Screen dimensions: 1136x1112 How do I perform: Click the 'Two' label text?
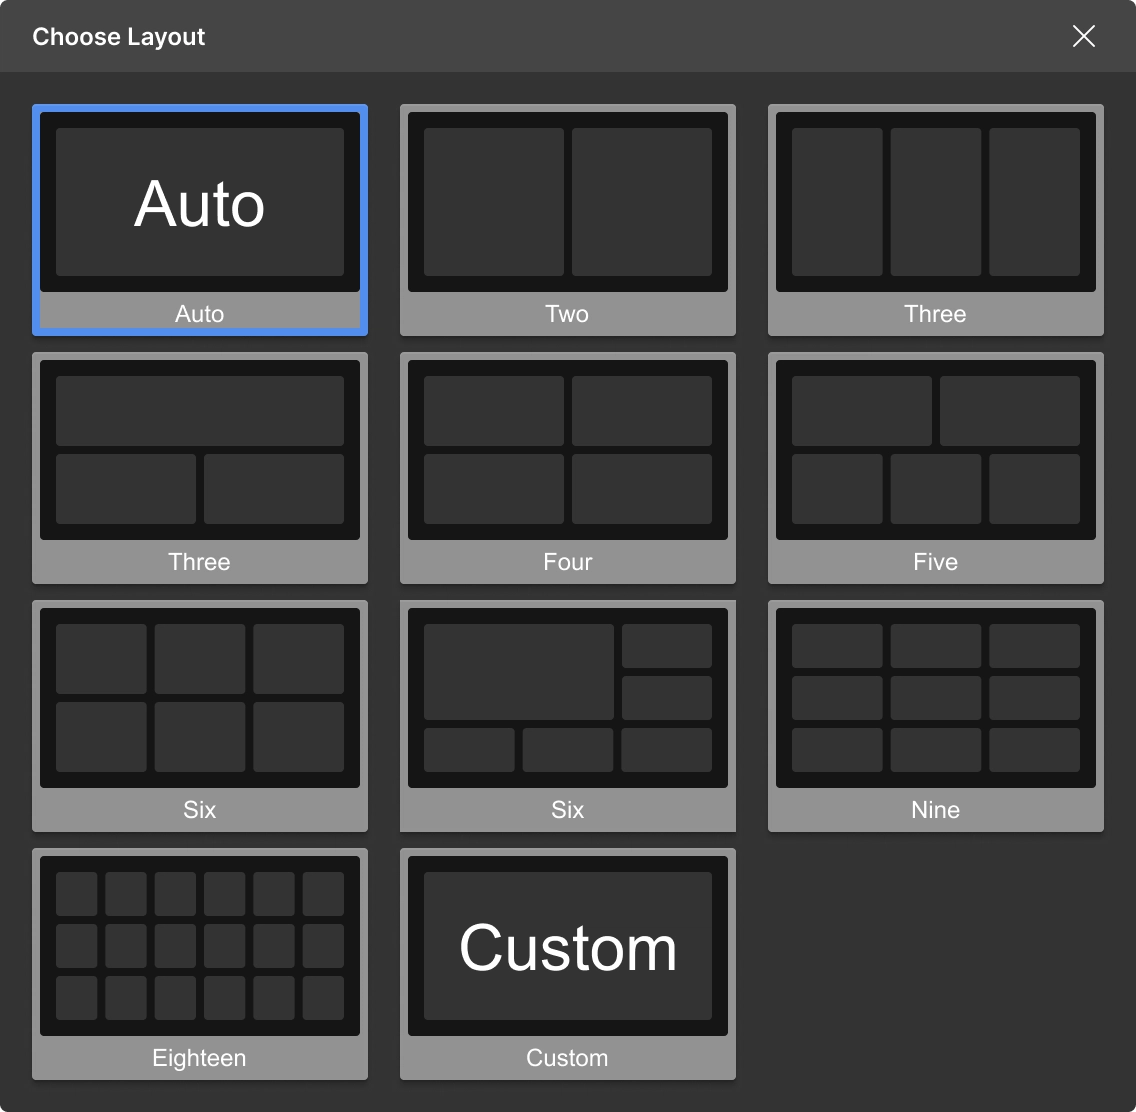coord(567,314)
